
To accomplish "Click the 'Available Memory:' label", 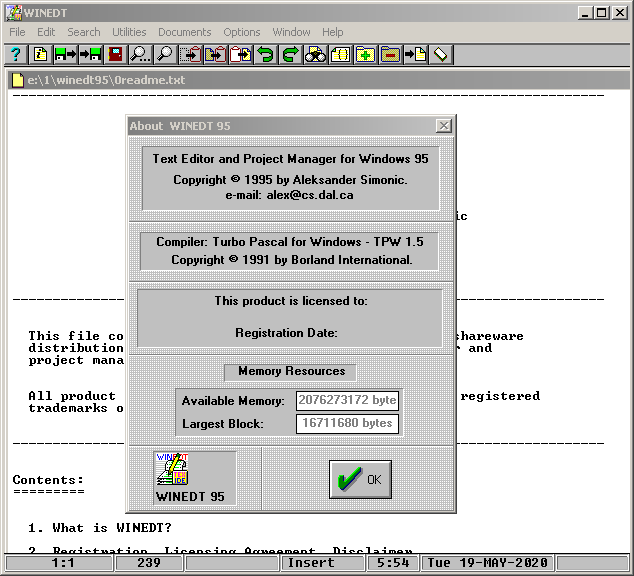I will point(233,401).
